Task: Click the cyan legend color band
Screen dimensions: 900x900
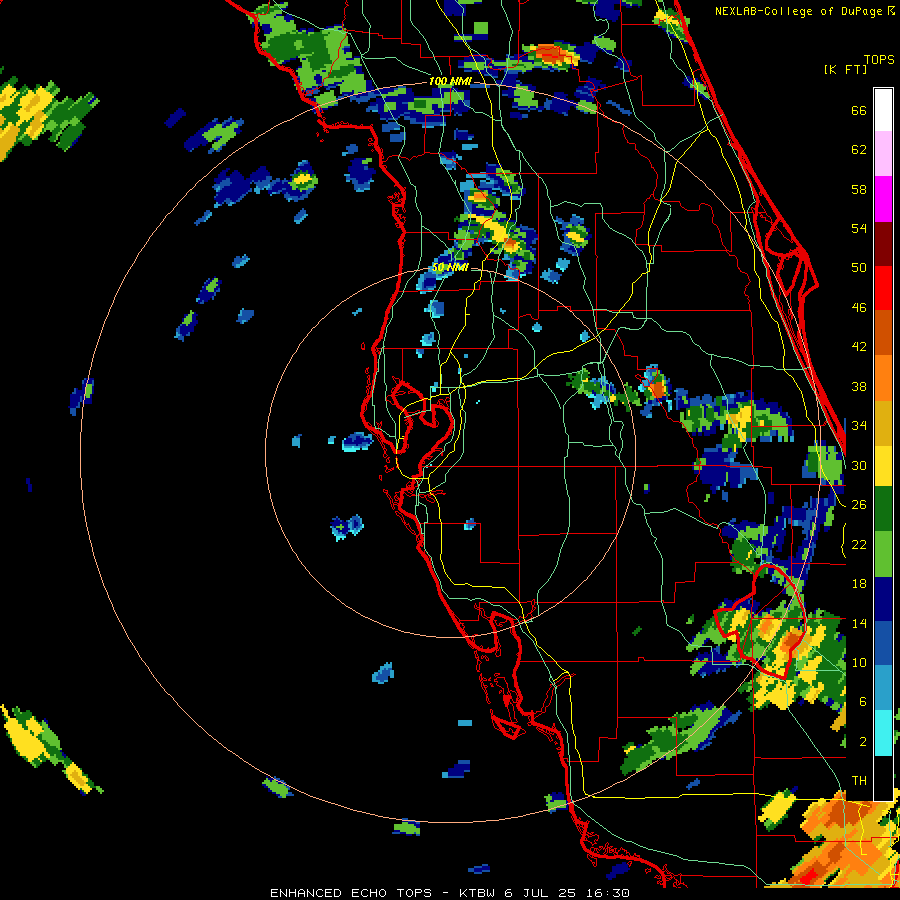Action: click(x=883, y=733)
